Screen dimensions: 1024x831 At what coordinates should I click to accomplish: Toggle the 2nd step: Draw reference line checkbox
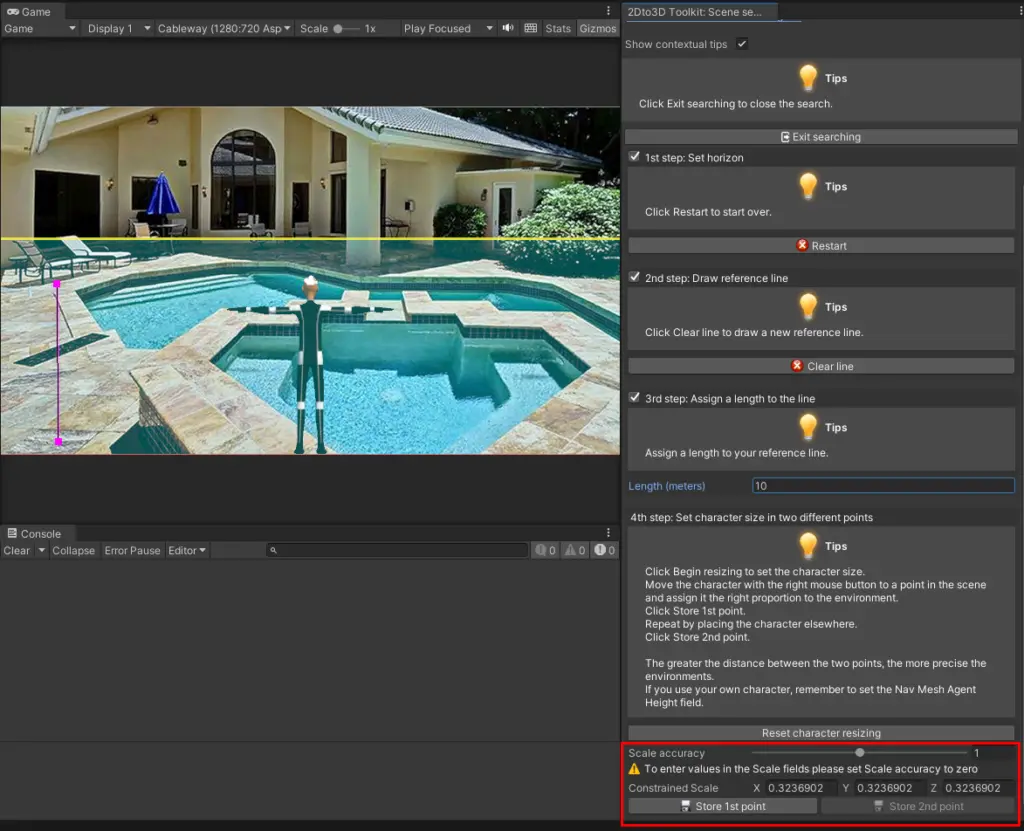point(634,278)
